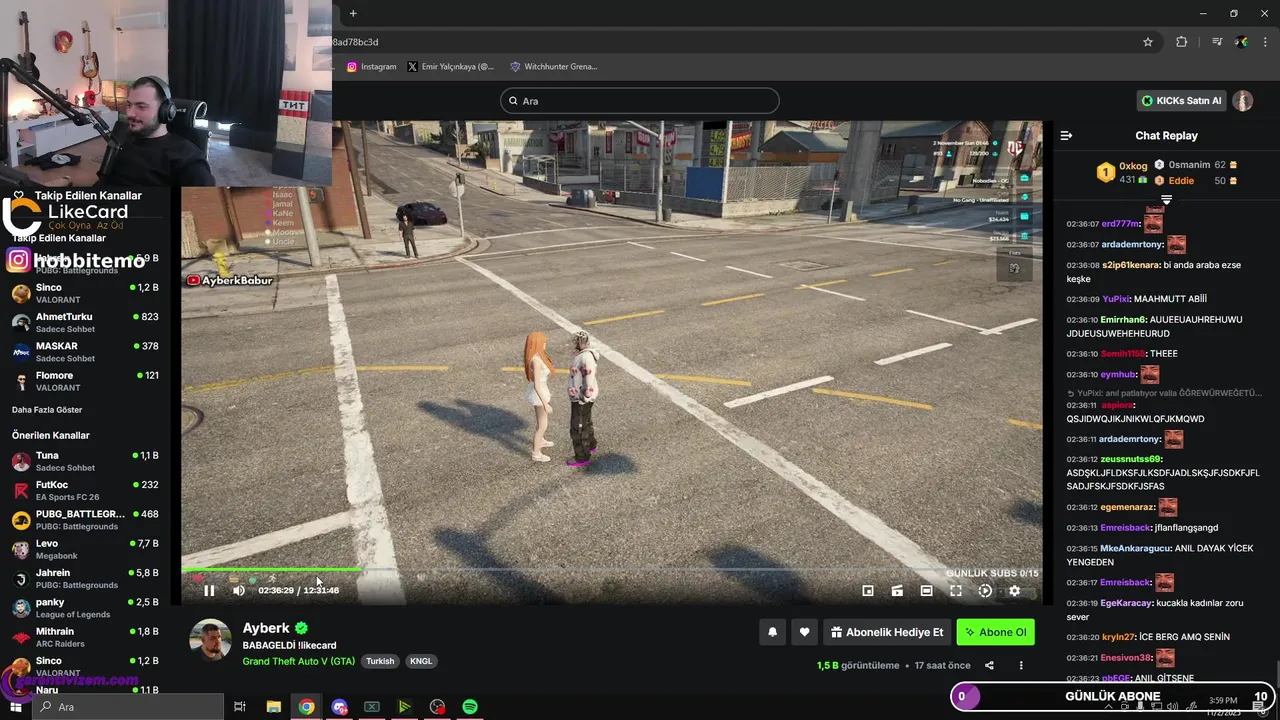Screen dimensions: 1280x720
Task: Switch to Chrome on the taskbar
Action: click(x=306, y=707)
